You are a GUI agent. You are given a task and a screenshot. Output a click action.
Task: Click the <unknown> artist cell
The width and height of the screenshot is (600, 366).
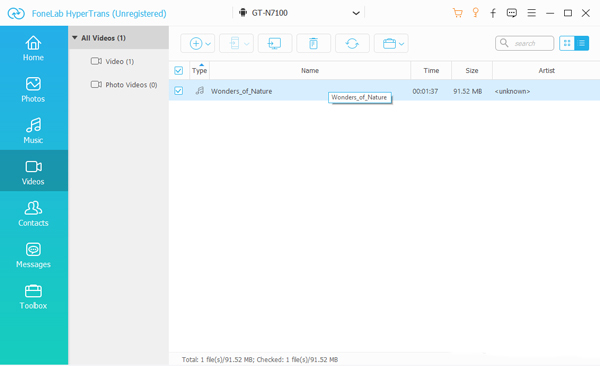click(x=512, y=91)
